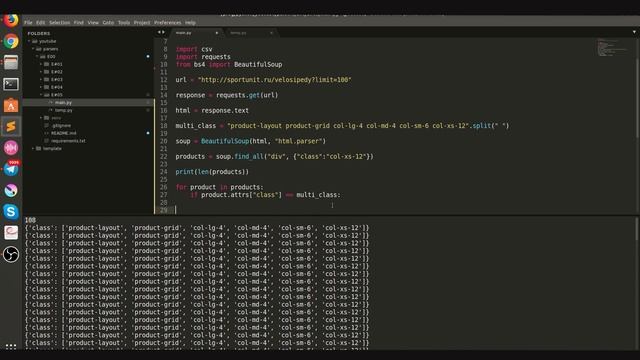Click file icon next to requirements.txt

[47, 141]
